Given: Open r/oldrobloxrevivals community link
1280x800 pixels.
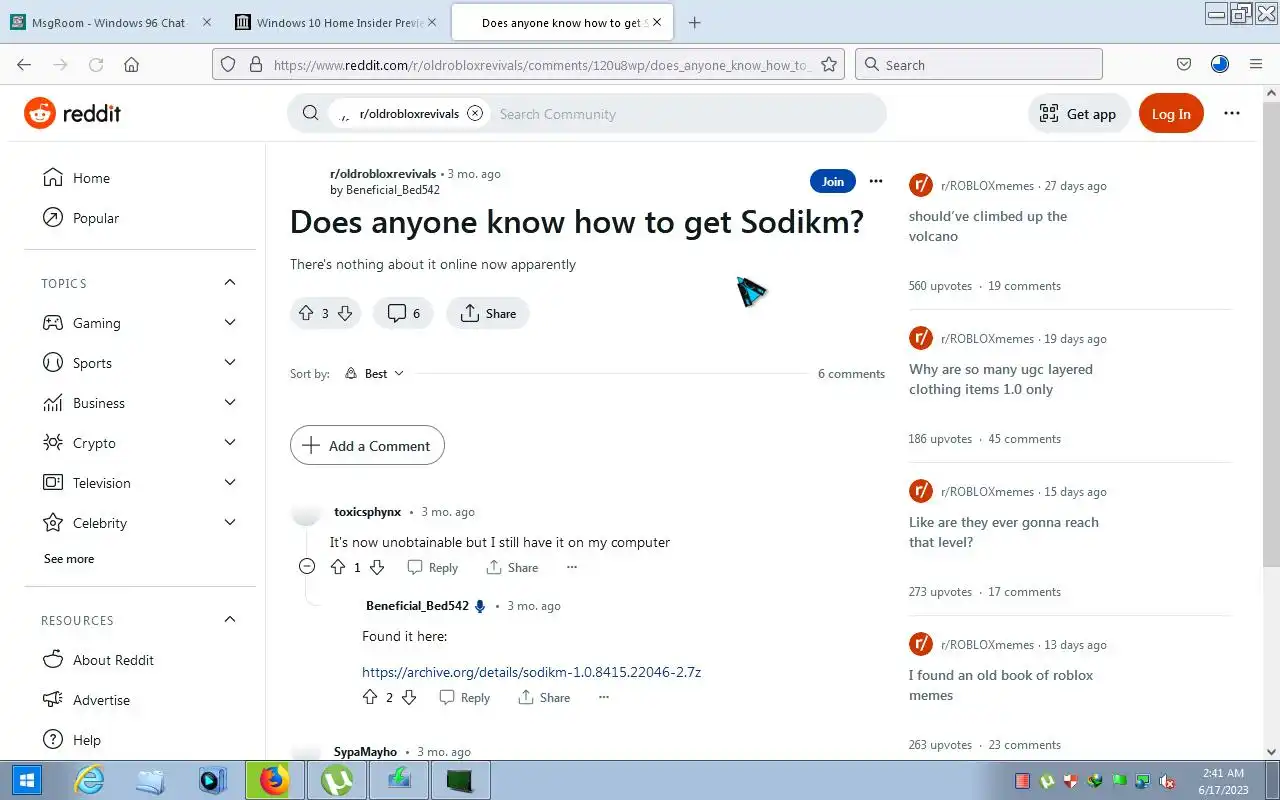Looking at the screenshot, I should click(383, 173).
